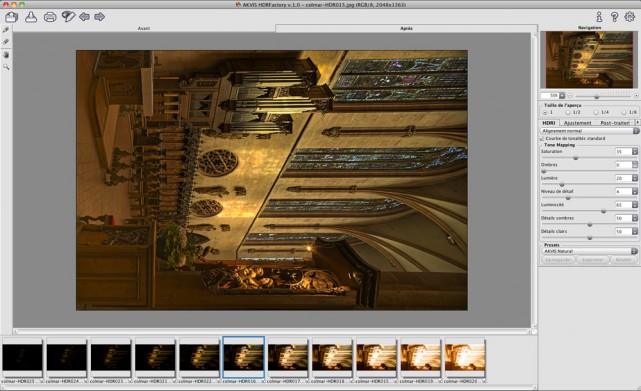Save the image using stamp icon

point(31,17)
